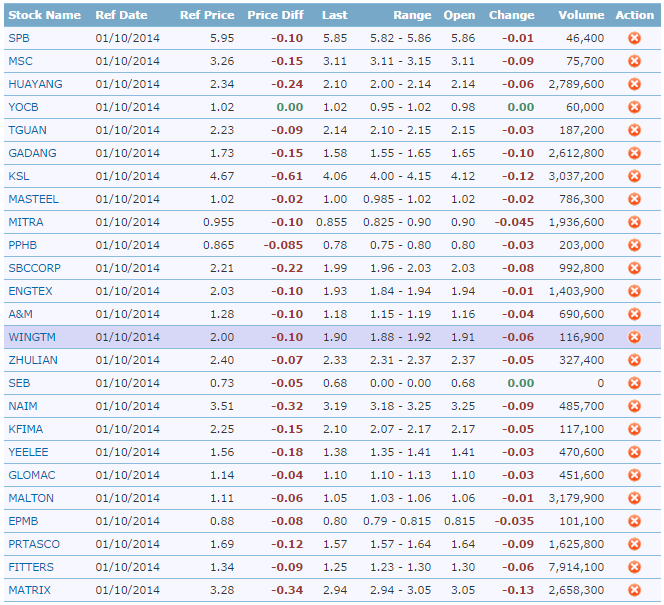Sort table by Price Diff header
This screenshot has height=605, width=664.
[275, 15]
